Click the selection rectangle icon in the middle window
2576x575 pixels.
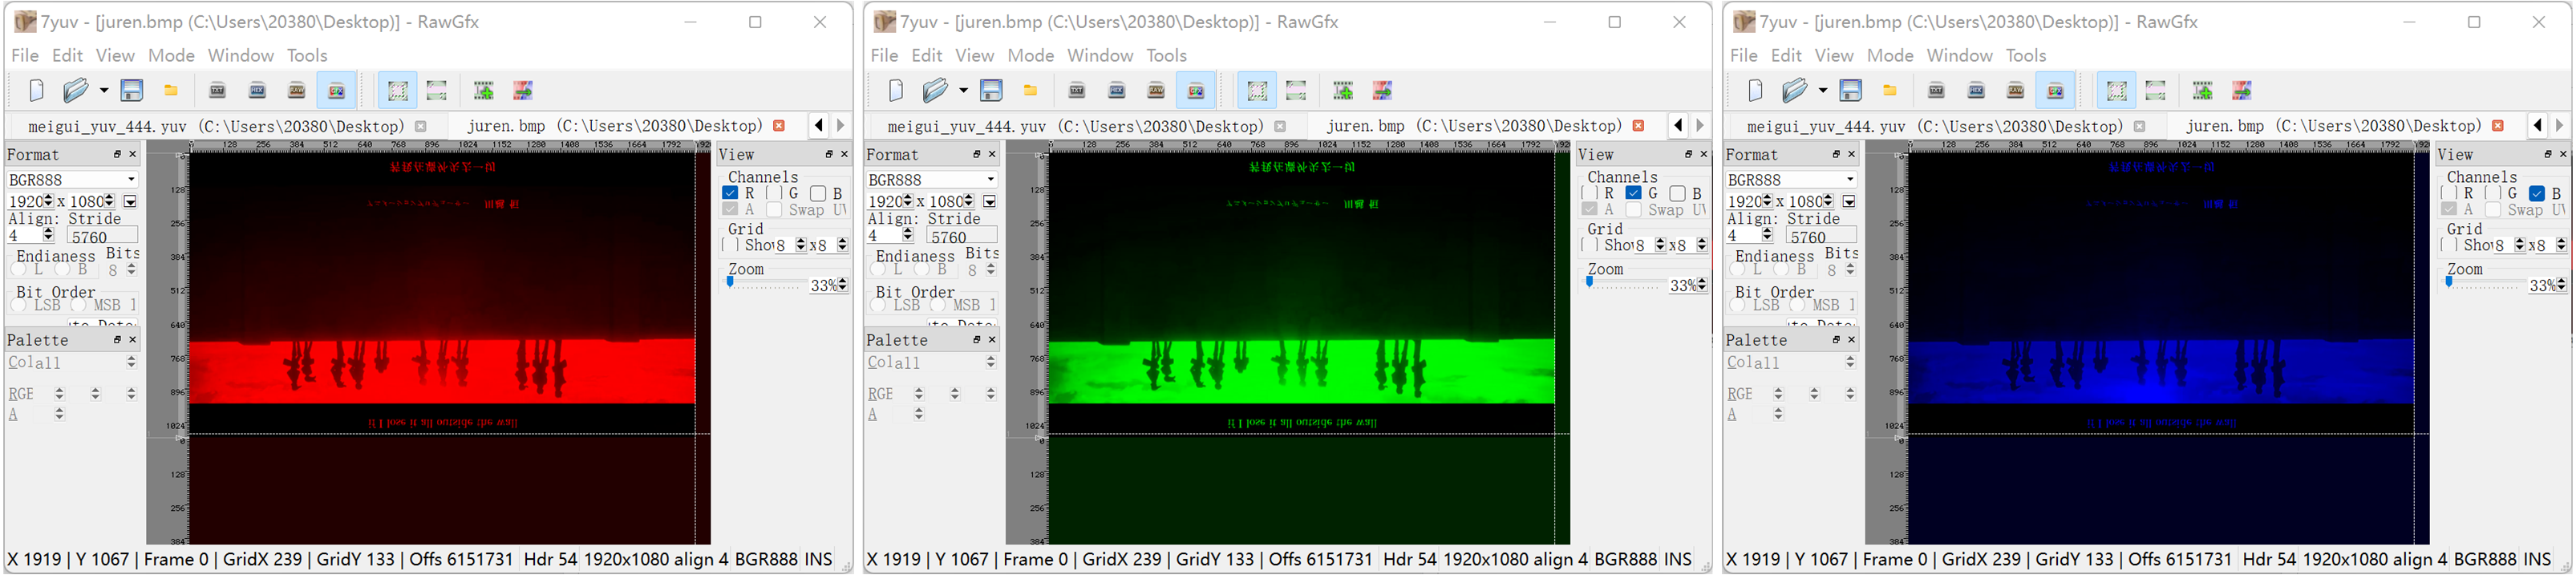point(1257,91)
